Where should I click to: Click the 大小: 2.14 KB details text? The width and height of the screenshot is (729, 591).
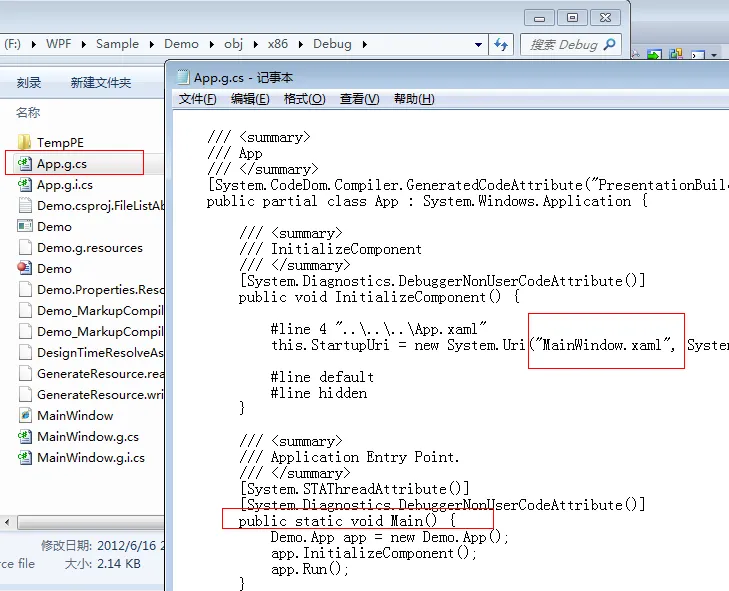(x=102, y=564)
